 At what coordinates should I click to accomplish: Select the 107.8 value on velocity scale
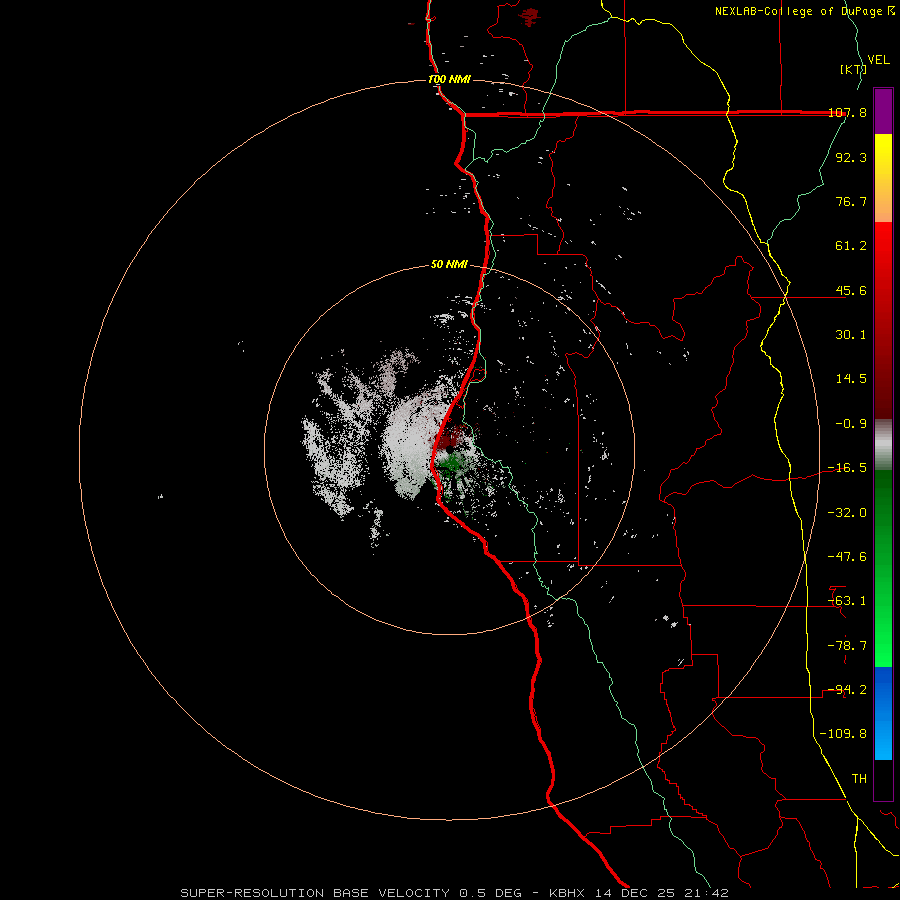848,113
